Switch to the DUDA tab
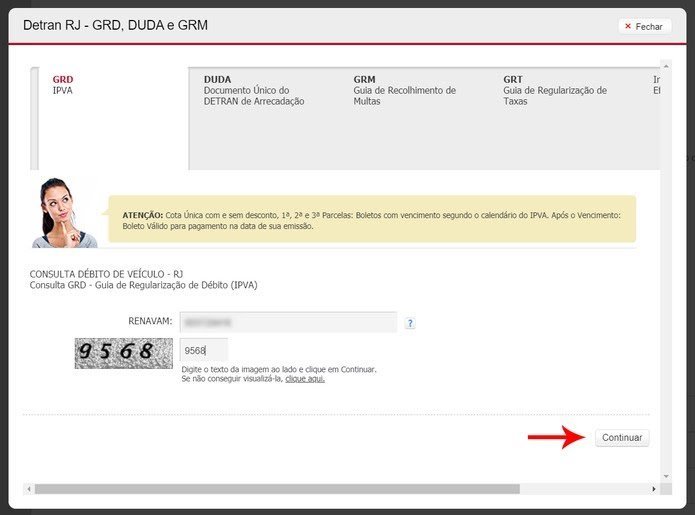The height and width of the screenshot is (515, 695). click(254, 90)
